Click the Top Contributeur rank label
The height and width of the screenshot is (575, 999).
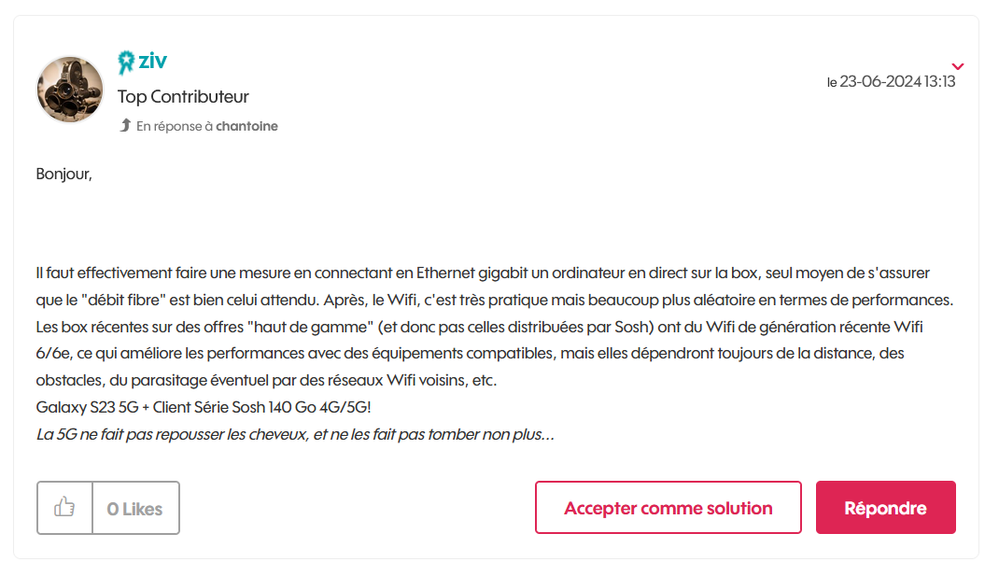(x=183, y=97)
